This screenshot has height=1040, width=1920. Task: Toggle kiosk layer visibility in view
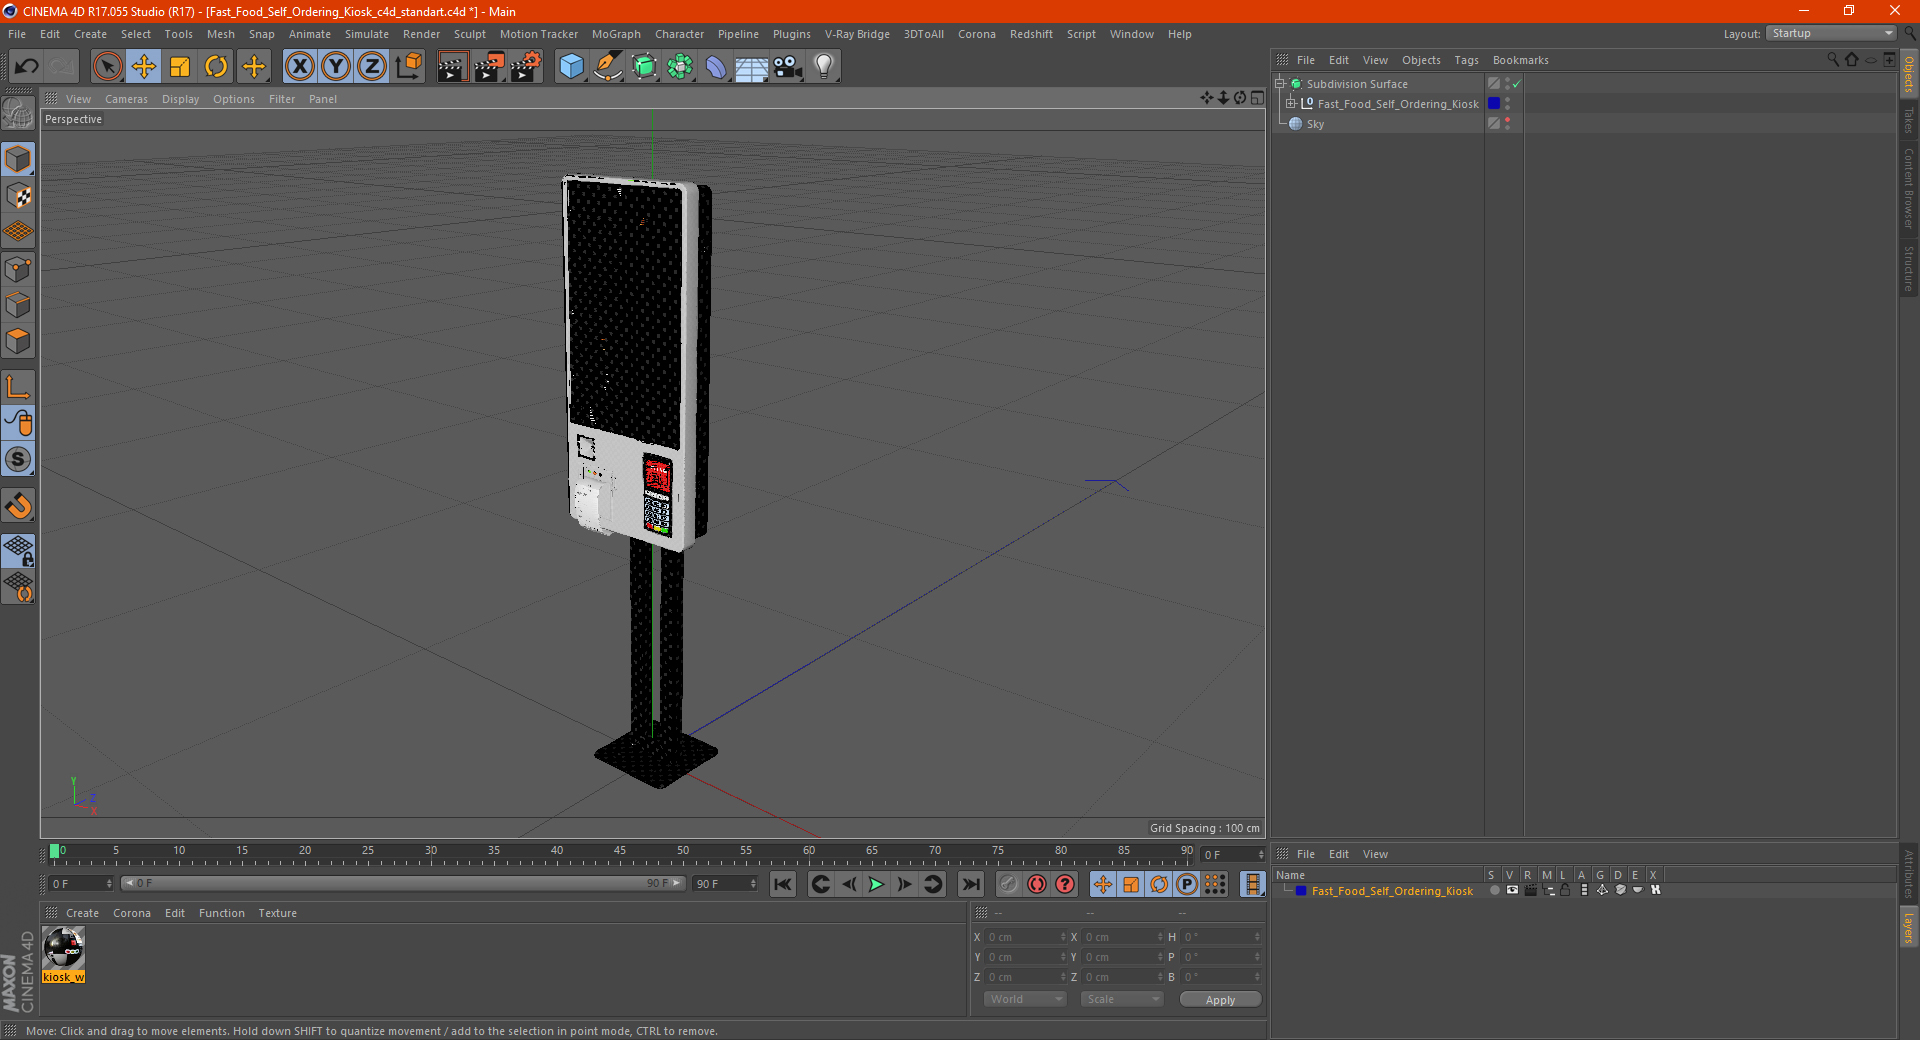pos(1512,890)
